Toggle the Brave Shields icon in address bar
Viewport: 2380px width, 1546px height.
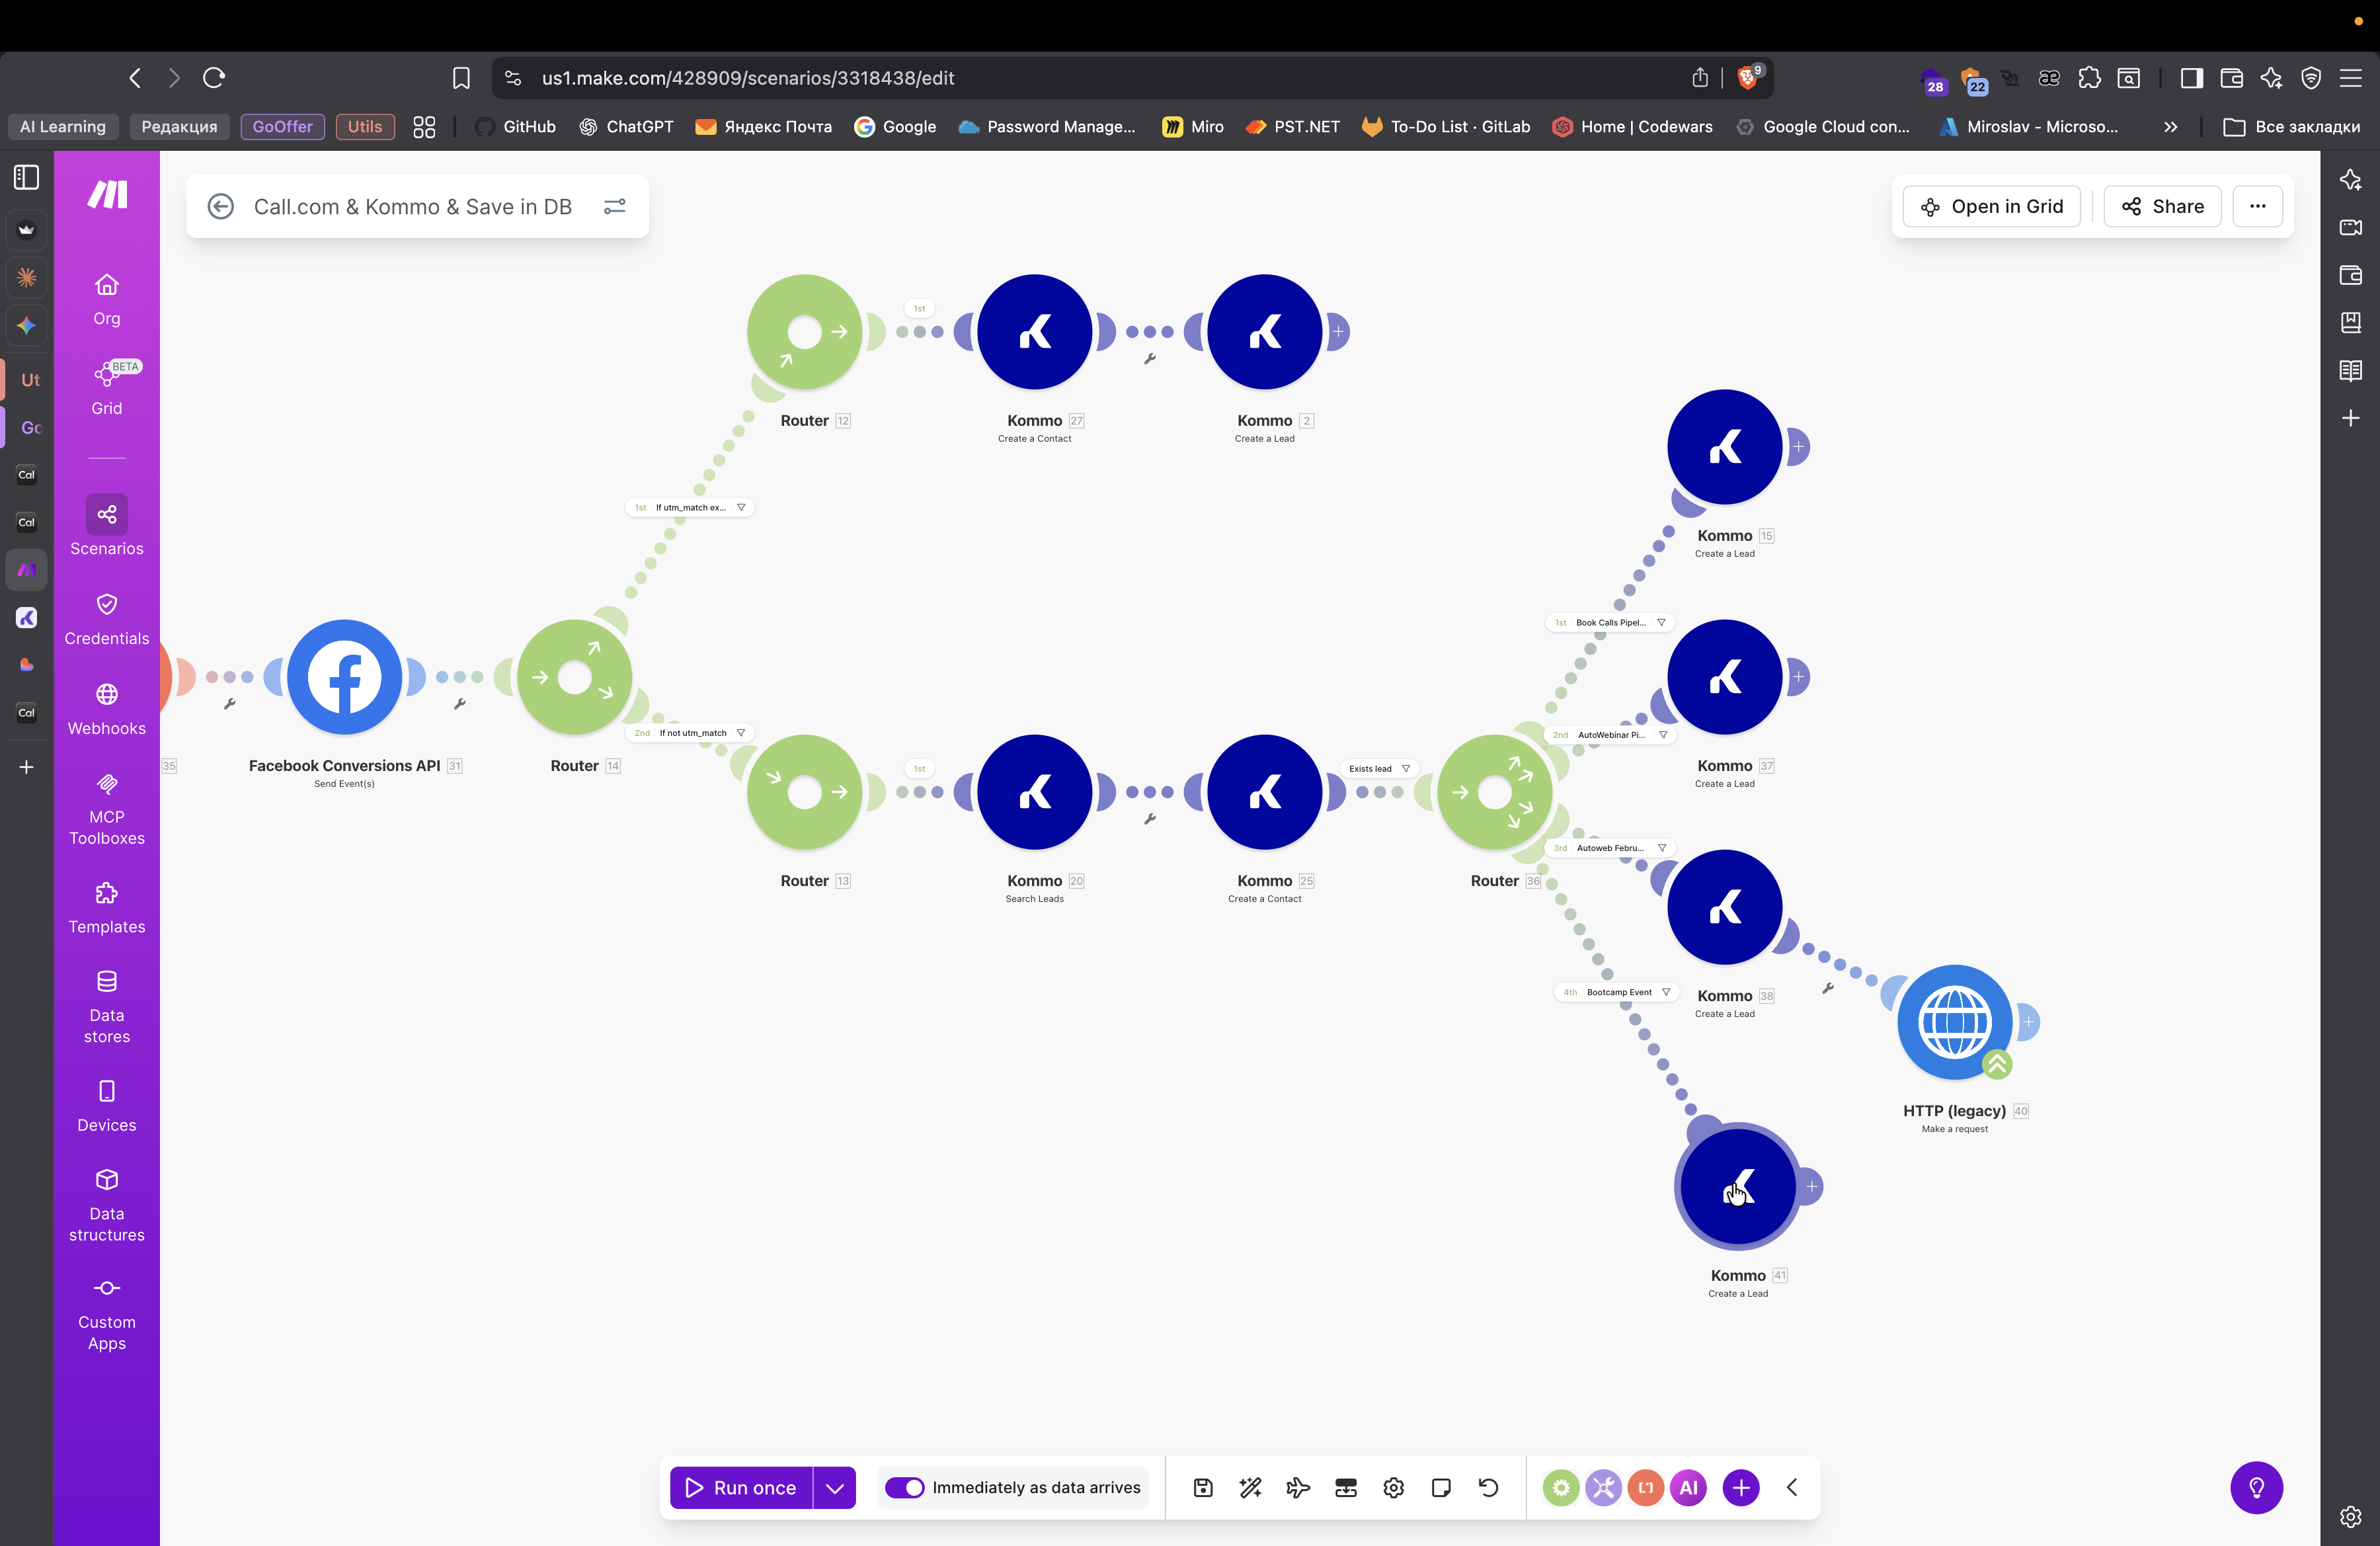click(1747, 77)
